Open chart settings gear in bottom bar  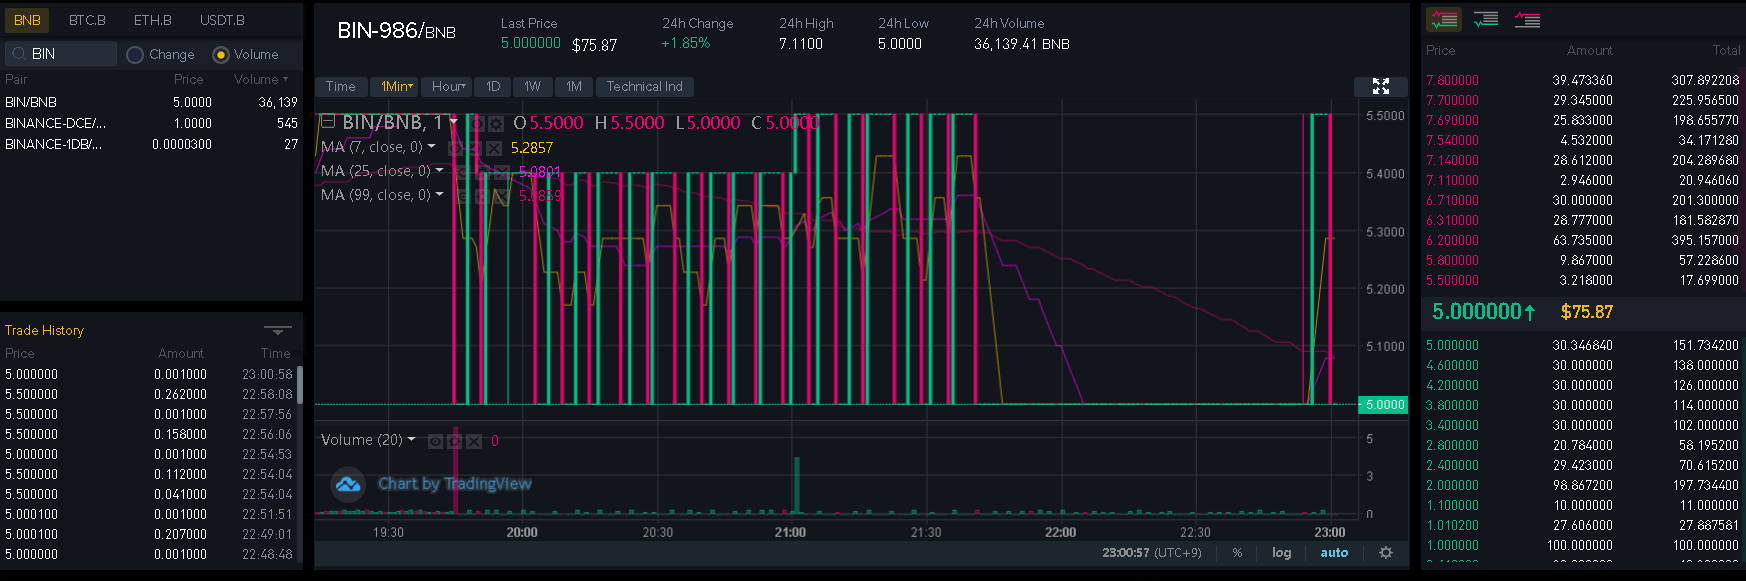coord(1386,553)
